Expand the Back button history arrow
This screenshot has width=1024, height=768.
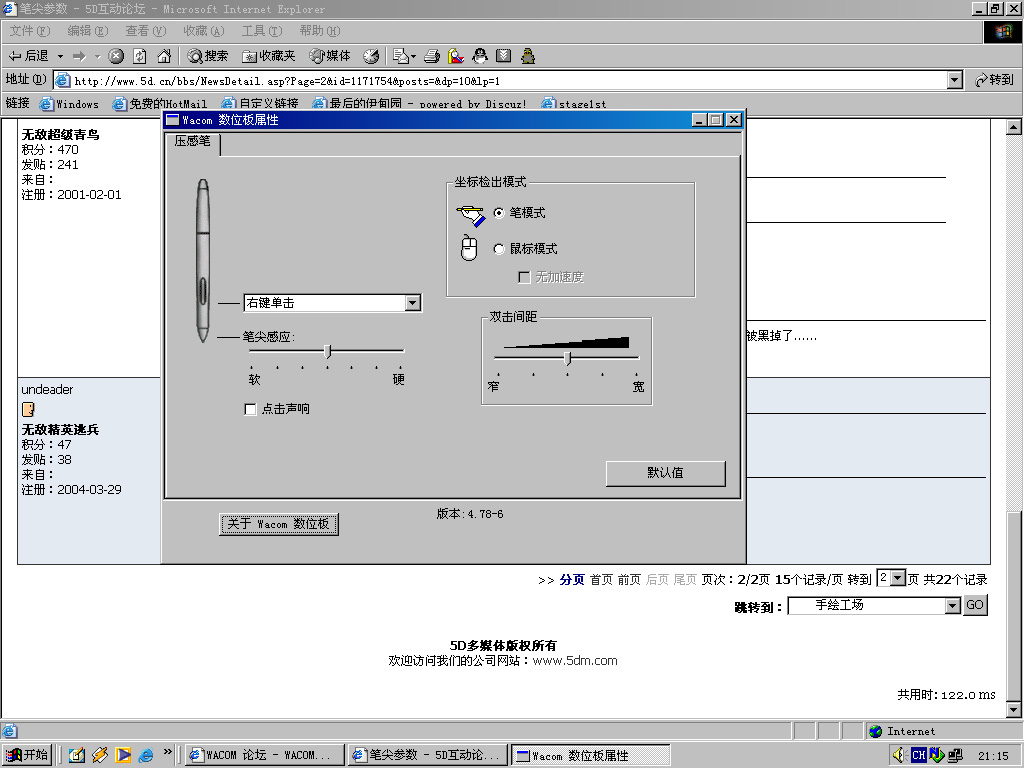(60, 56)
